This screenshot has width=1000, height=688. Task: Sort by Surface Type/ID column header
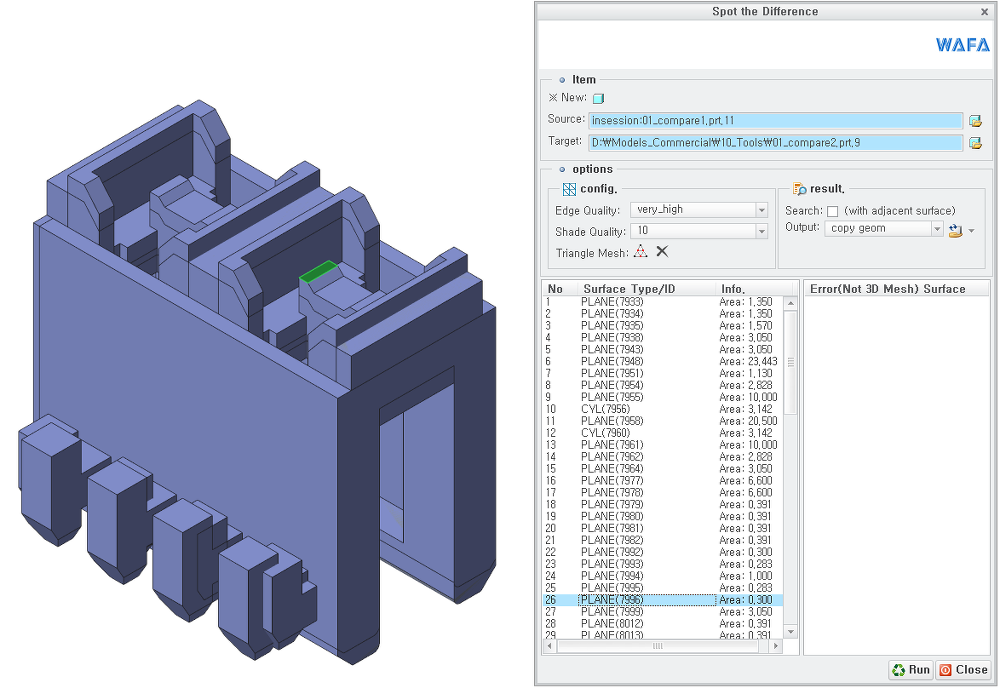click(x=629, y=289)
